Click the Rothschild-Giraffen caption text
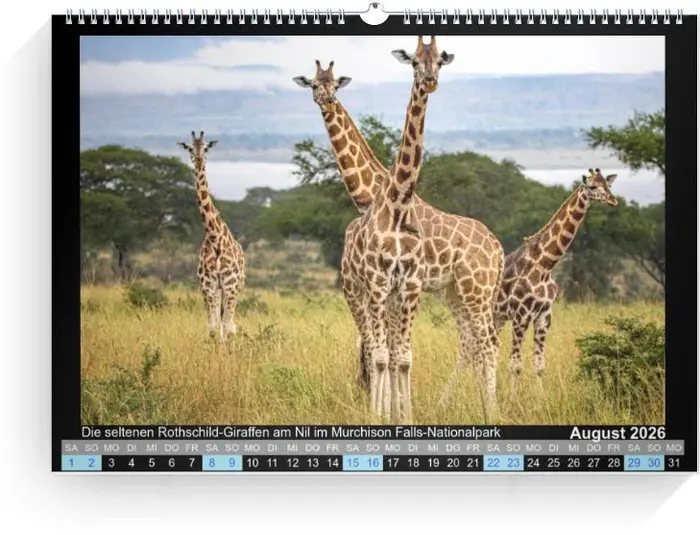The height and width of the screenshot is (535, 700). pos(291,432)
